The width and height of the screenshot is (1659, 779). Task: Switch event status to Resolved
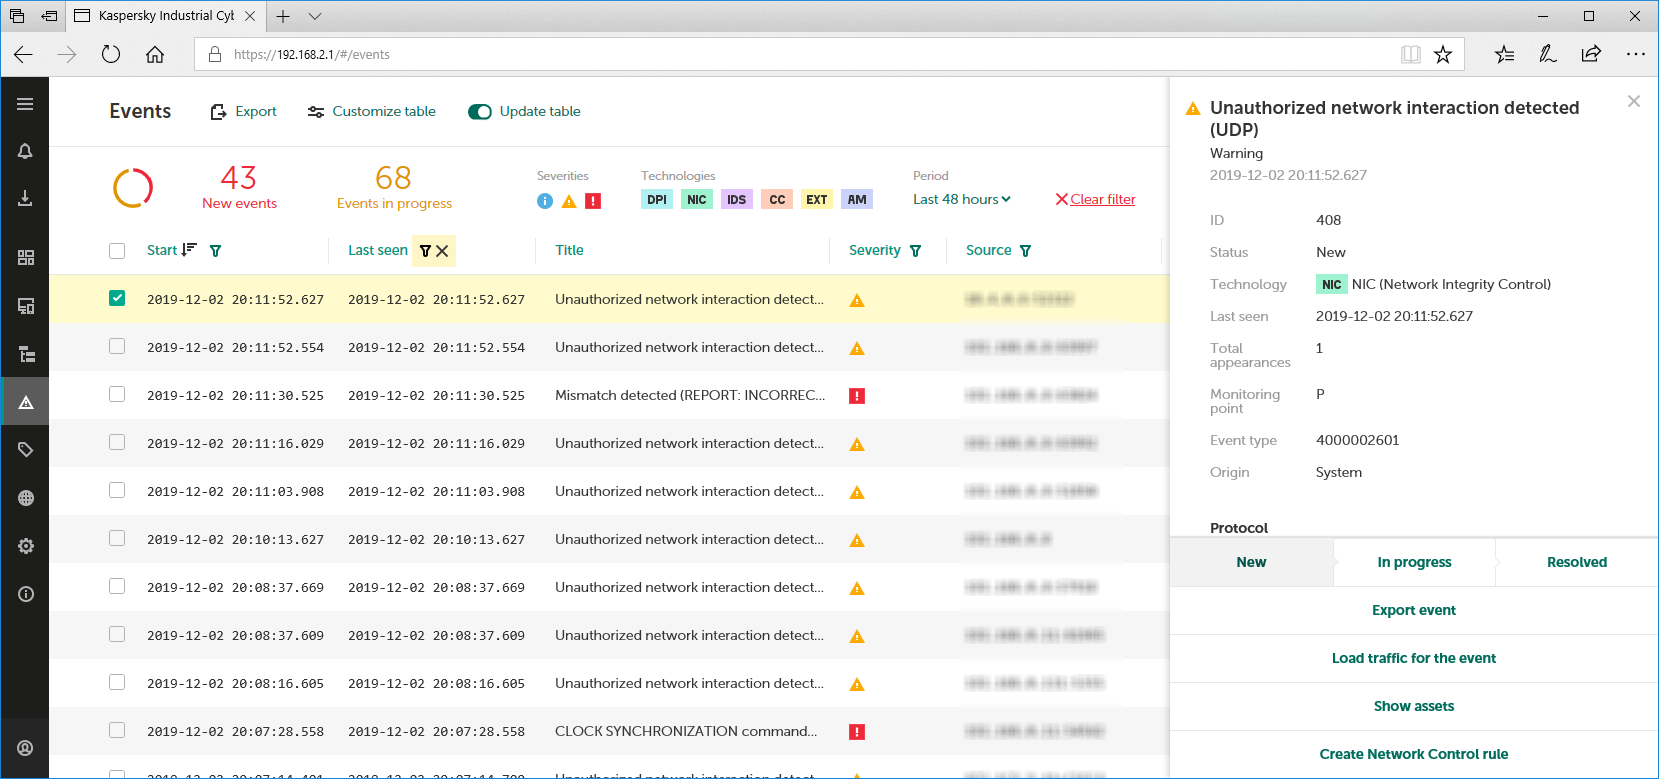click(1576, 562)
